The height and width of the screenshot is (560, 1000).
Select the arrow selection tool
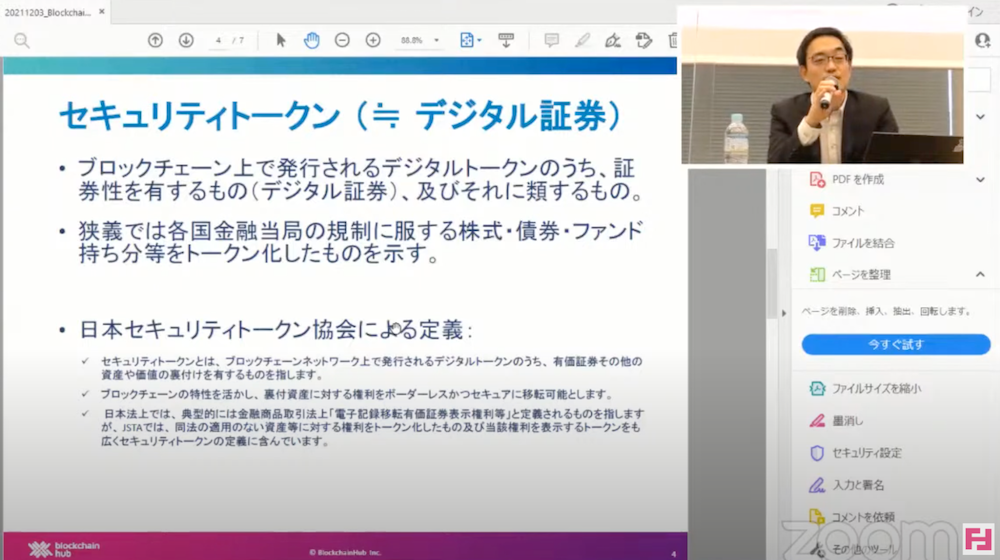click(x=281, y=40)
